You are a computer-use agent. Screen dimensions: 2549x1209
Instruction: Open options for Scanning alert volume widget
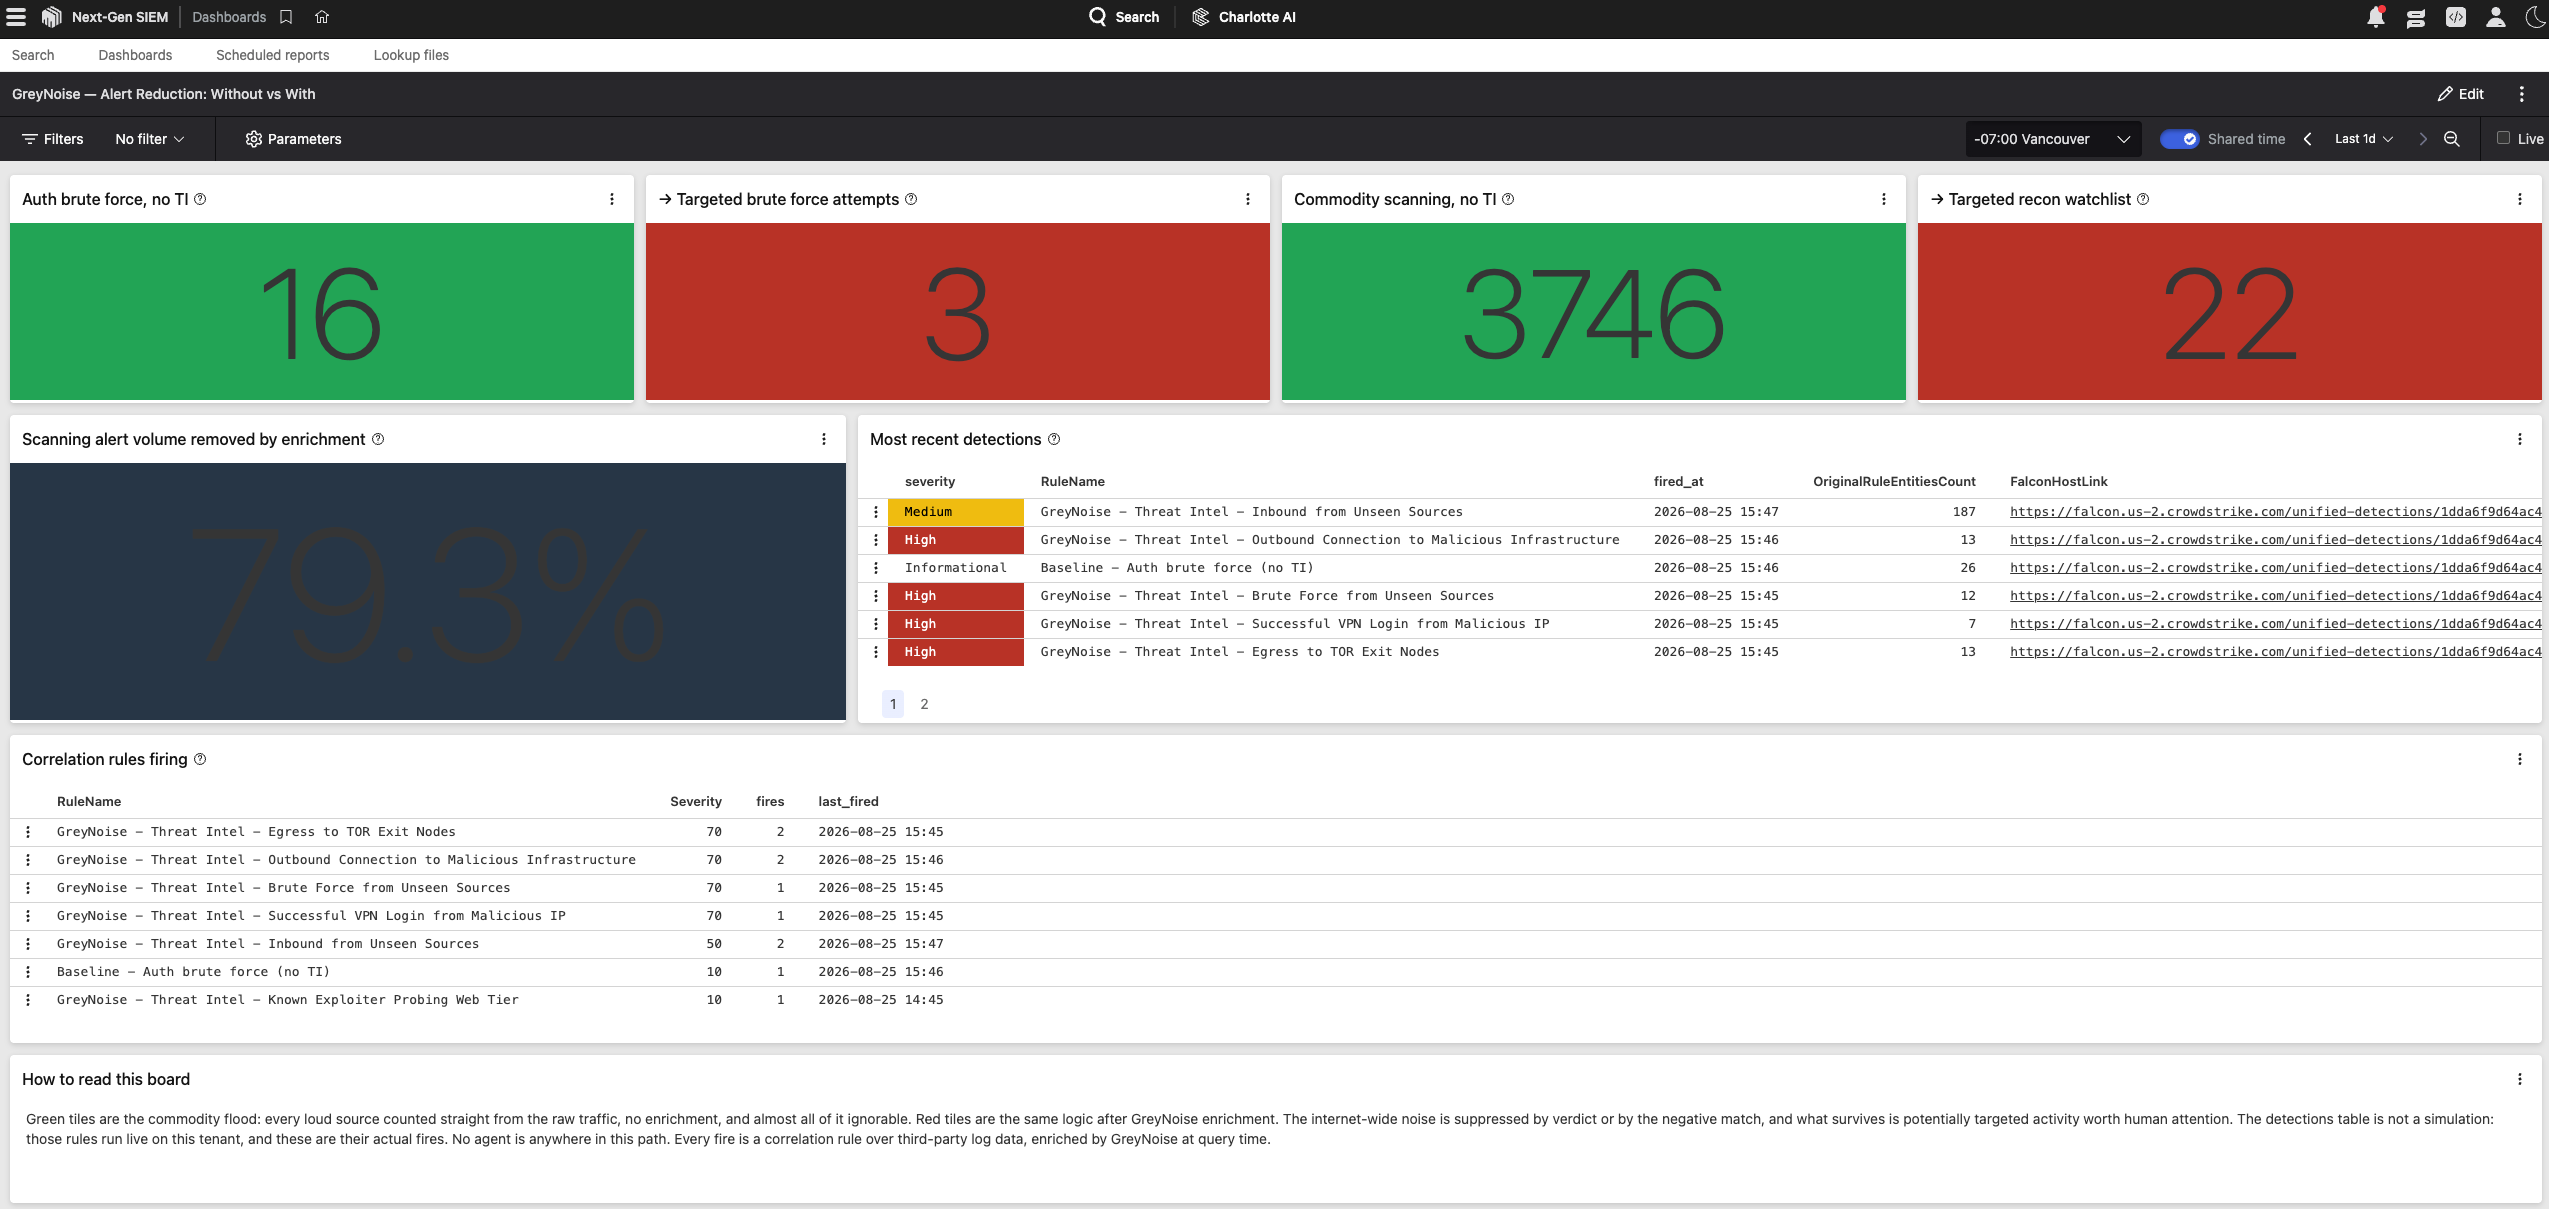coord(824,439)
